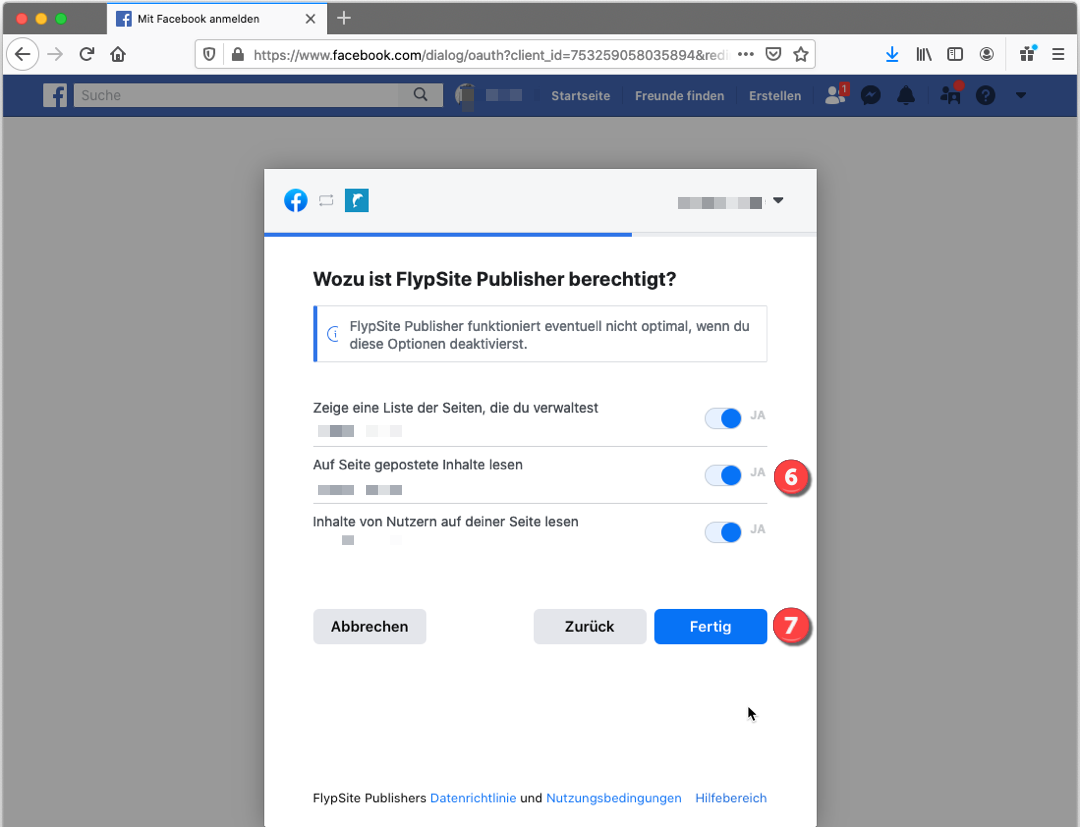The image size is (1080, 827).
Task: Click the Abbrechen button
Action: click(x=370, y=627)
